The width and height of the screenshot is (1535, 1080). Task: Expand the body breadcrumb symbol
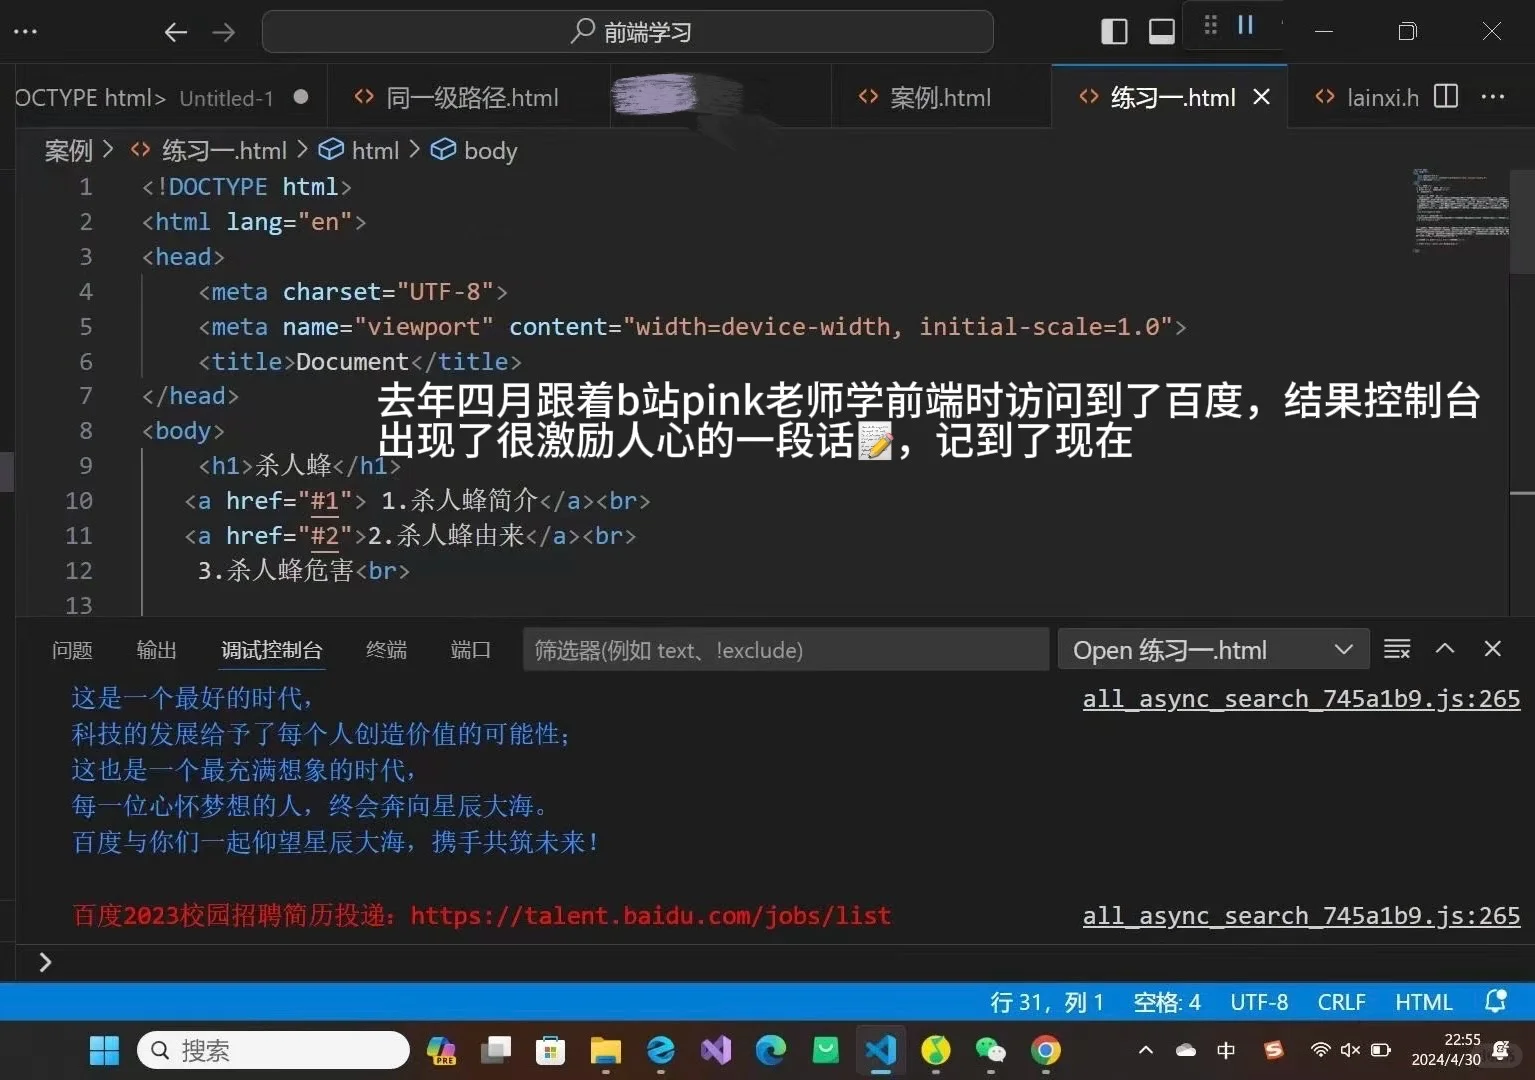[x=474, y=150]
